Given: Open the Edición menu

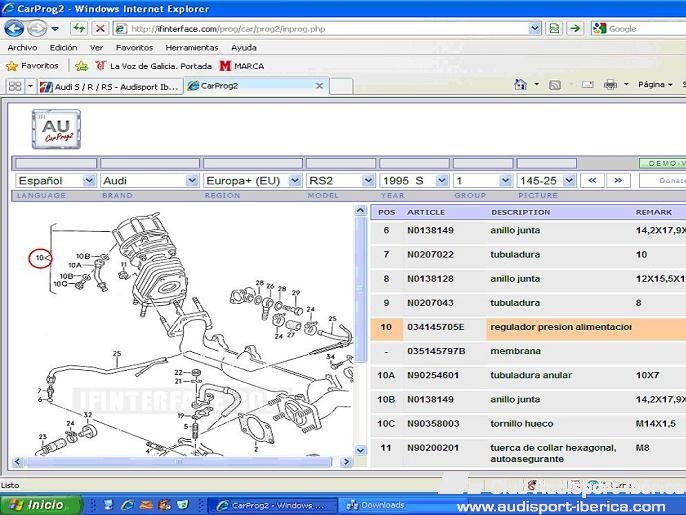Looking at the screenshot, I should click(x=63, y=48).
